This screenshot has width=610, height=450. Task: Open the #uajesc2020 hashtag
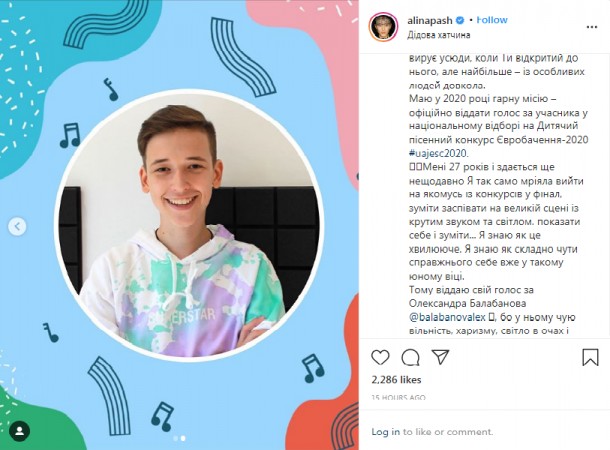(x=438, y=153)
